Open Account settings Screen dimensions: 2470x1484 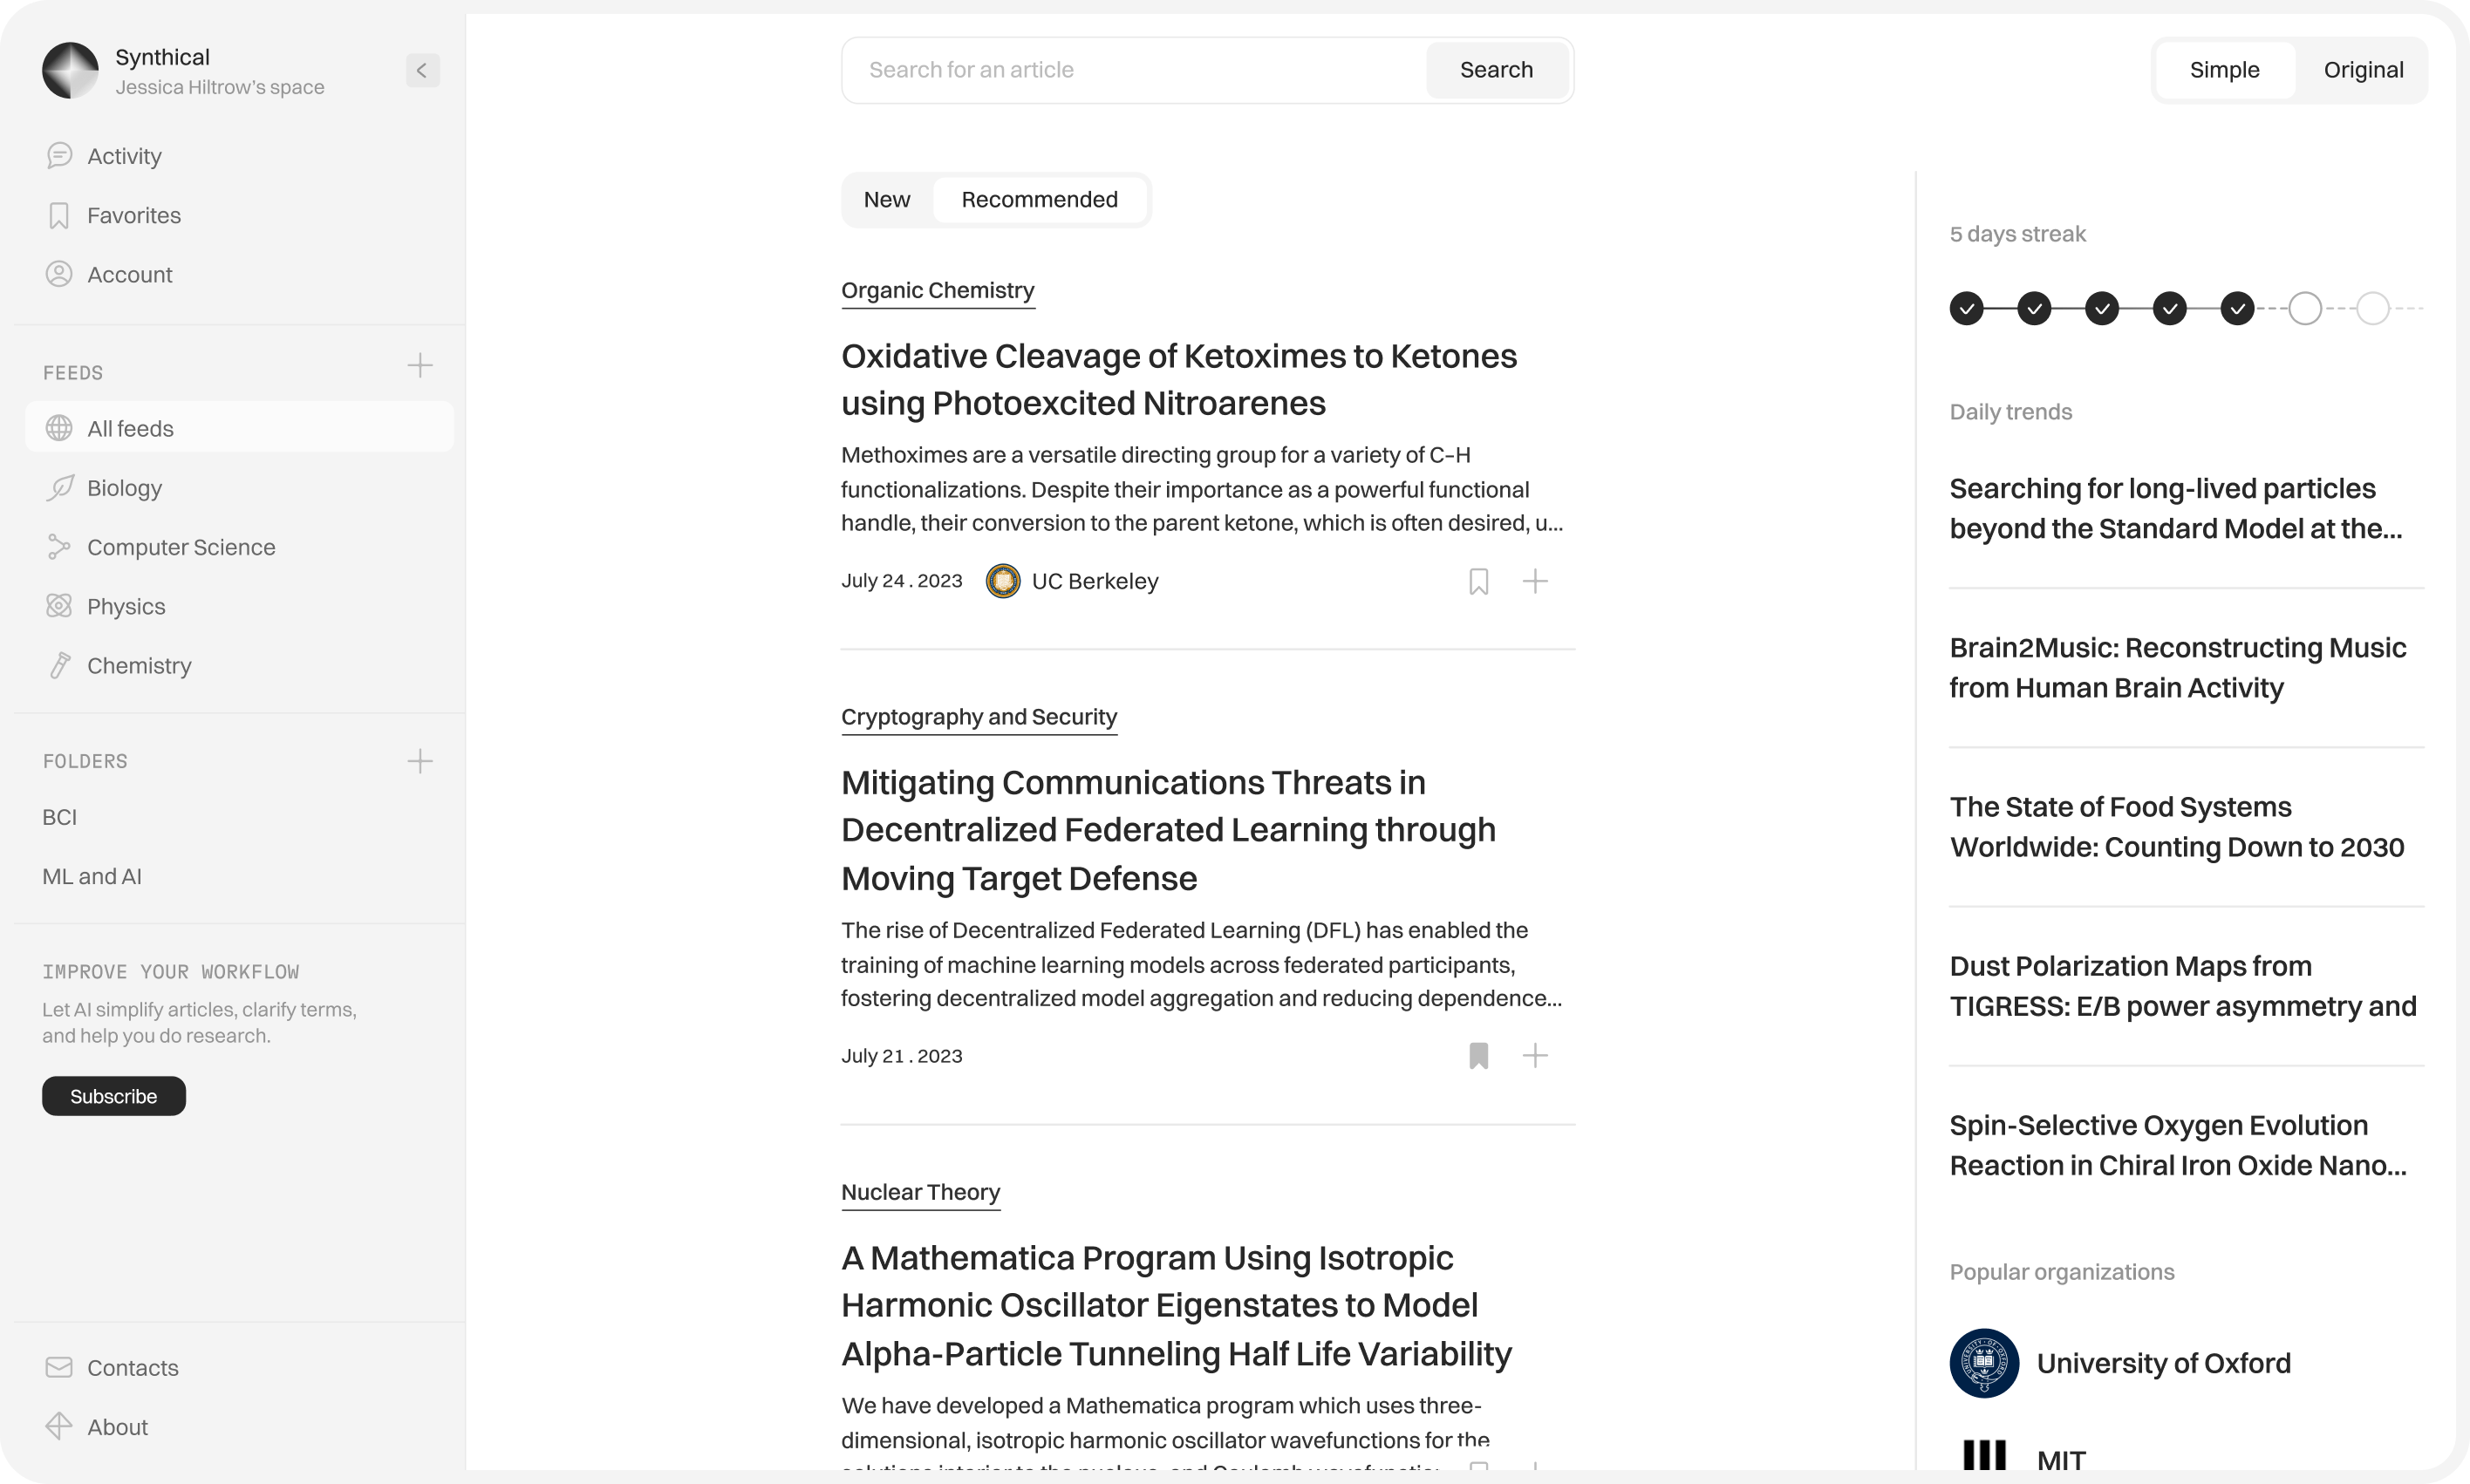coord(128,273)
